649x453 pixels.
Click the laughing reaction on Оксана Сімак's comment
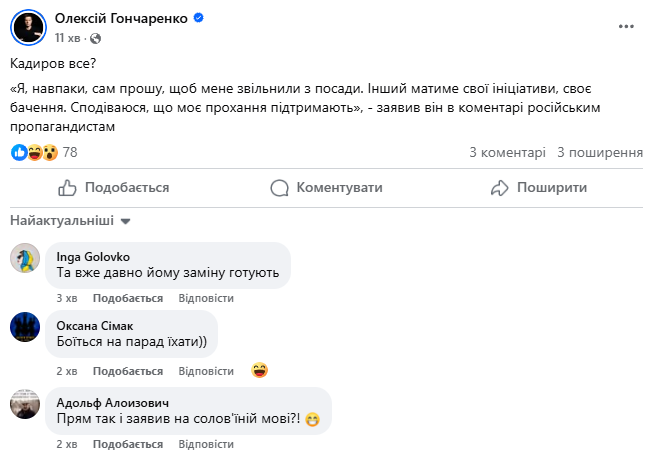click(x=259, y=370)
